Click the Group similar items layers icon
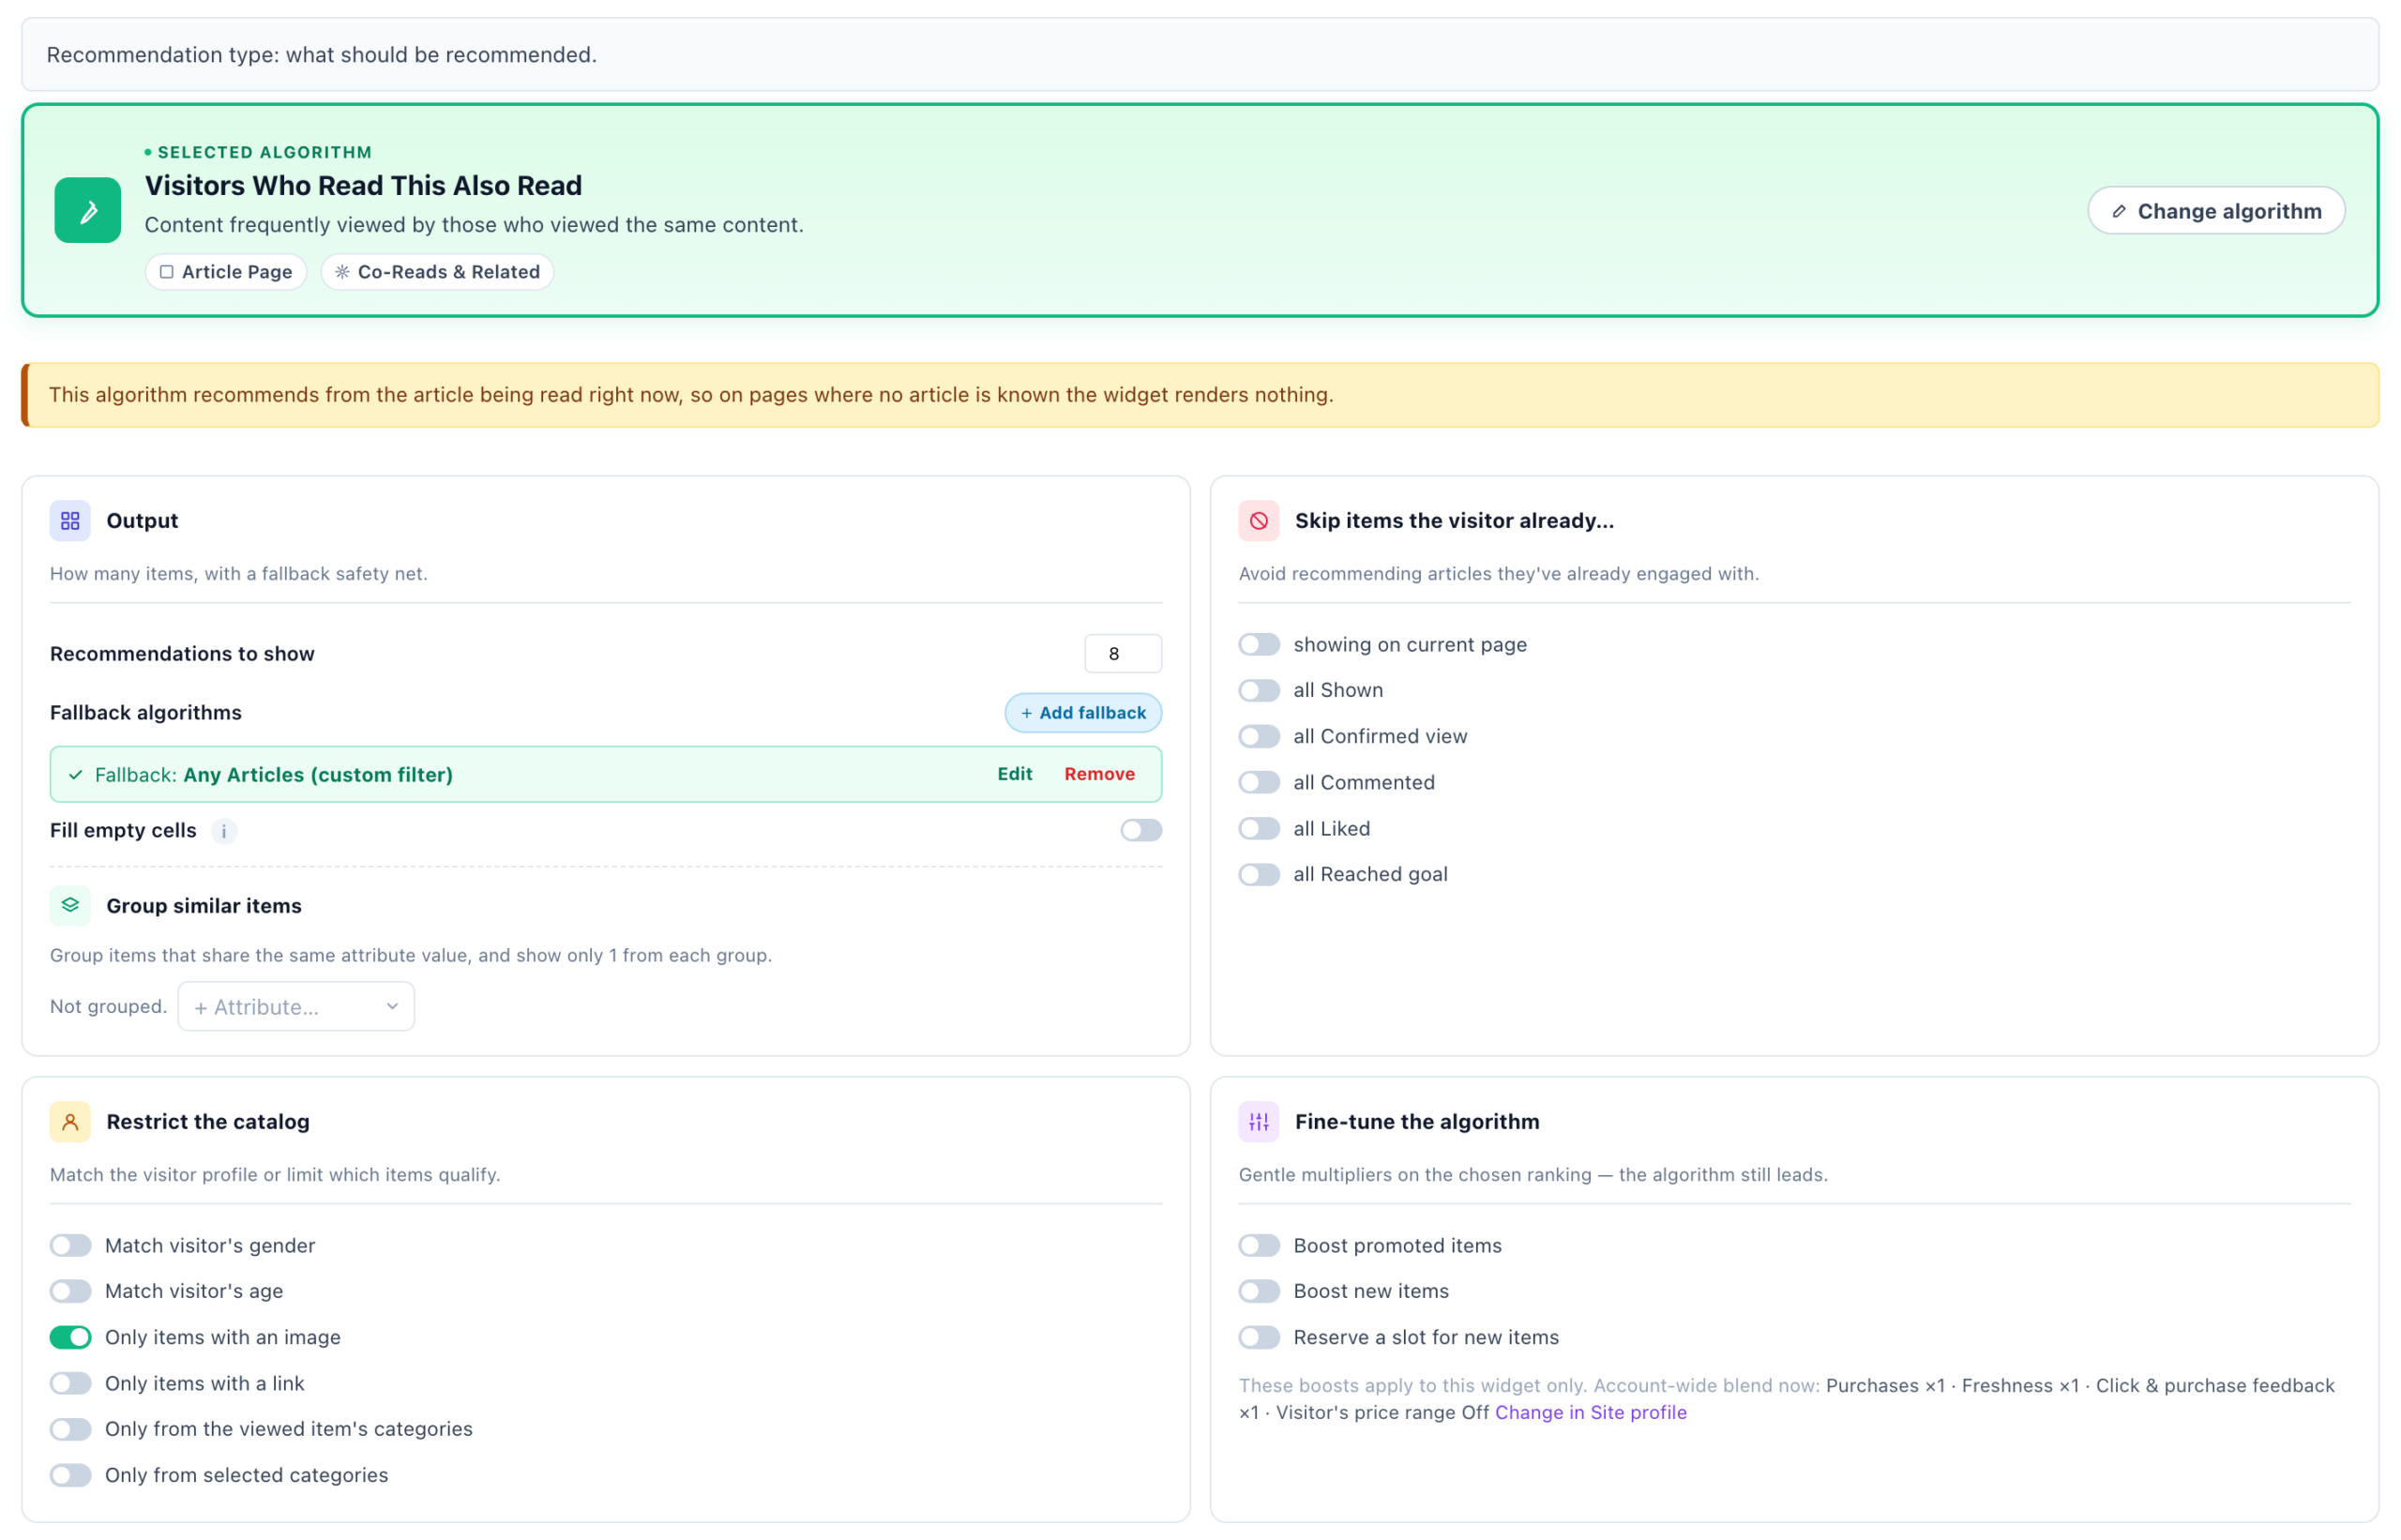2401x1540 pixels. [70, 905]
